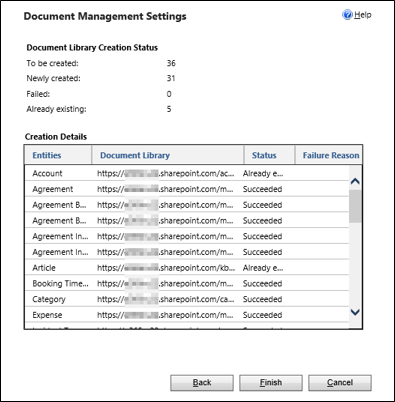Click the Category row's SharePoint URL
This screenshot has height=402, width=395.
pyautogui.click(x=165, y=299)
